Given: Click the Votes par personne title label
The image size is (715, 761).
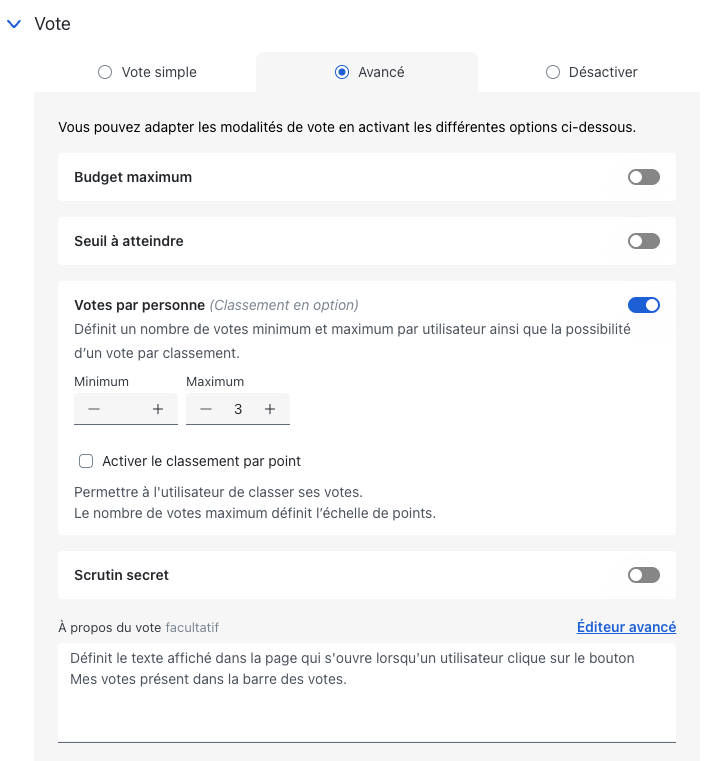Looking at the screenshot, I should [x=139, y=305].
